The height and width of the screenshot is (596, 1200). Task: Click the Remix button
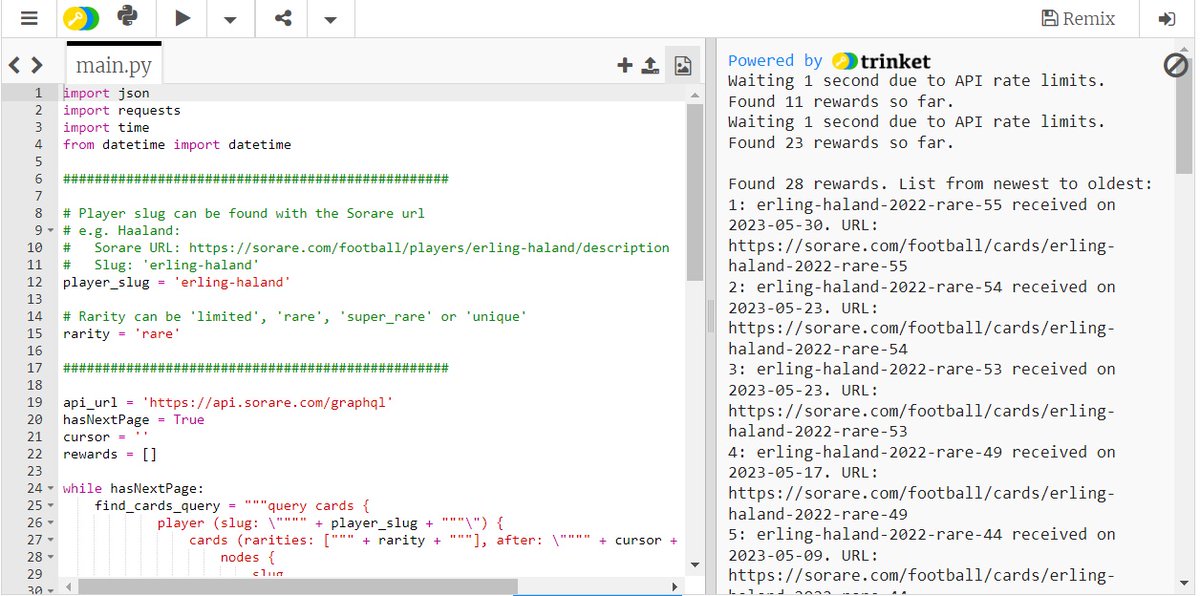coord(1077,18)
